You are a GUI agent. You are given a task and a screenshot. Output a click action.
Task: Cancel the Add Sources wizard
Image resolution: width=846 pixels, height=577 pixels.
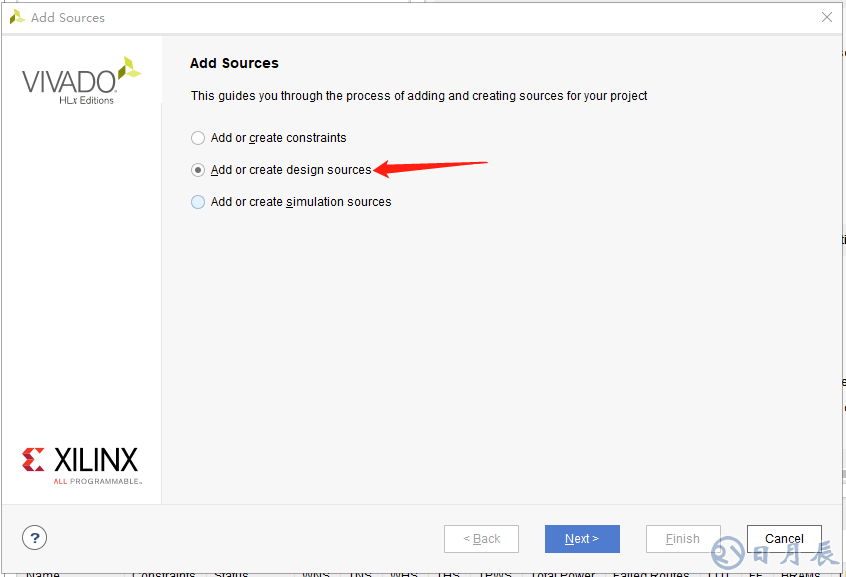784,539
